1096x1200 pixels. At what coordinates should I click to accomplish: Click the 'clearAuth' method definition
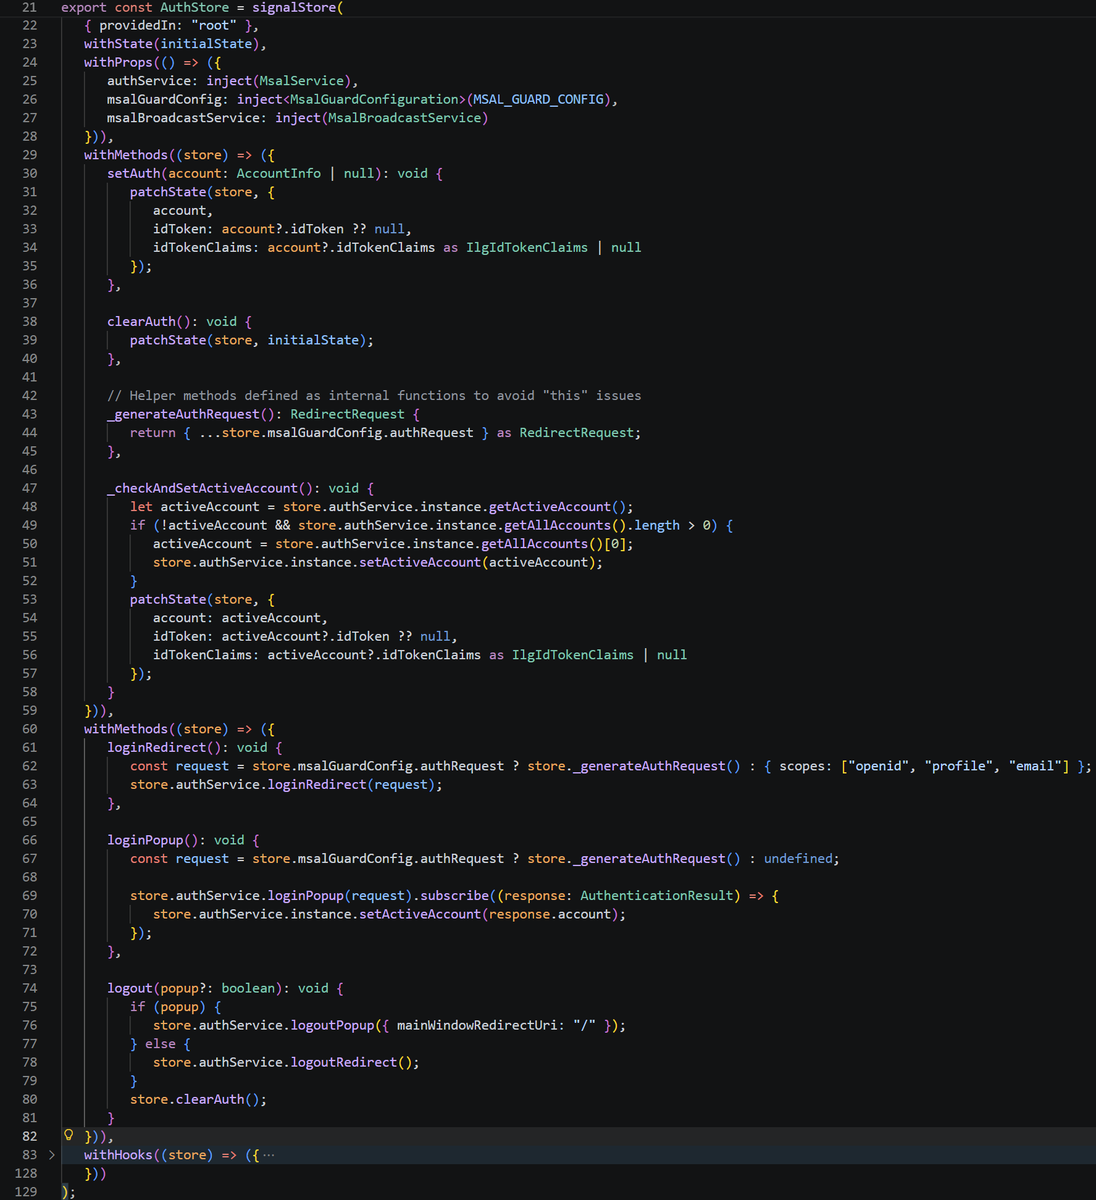pos(141,321)
